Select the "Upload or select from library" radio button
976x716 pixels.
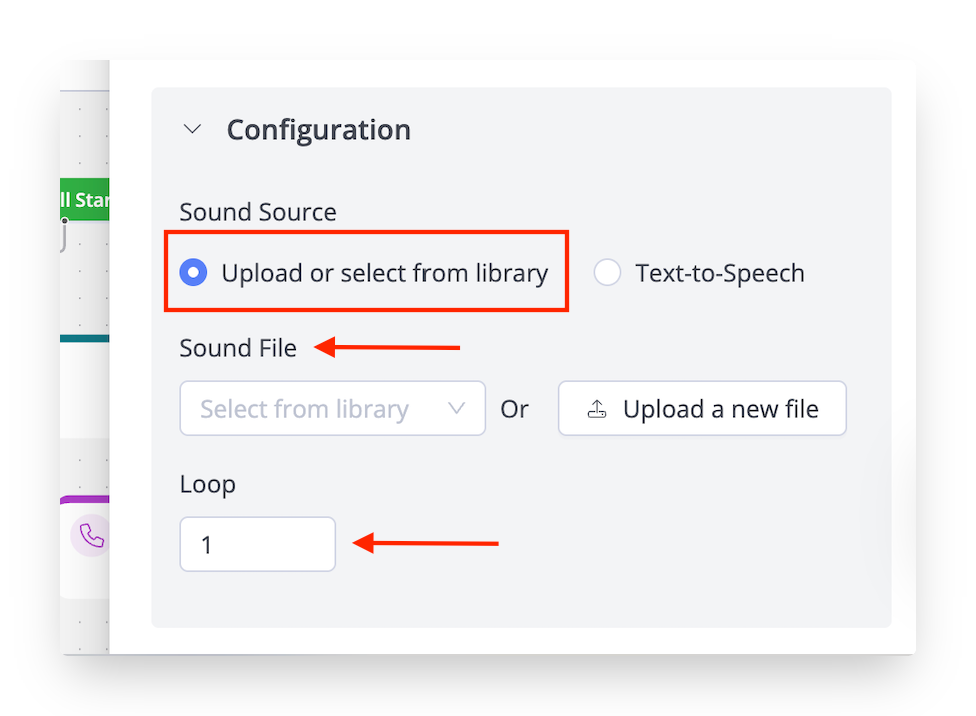(x=193, y=273)
